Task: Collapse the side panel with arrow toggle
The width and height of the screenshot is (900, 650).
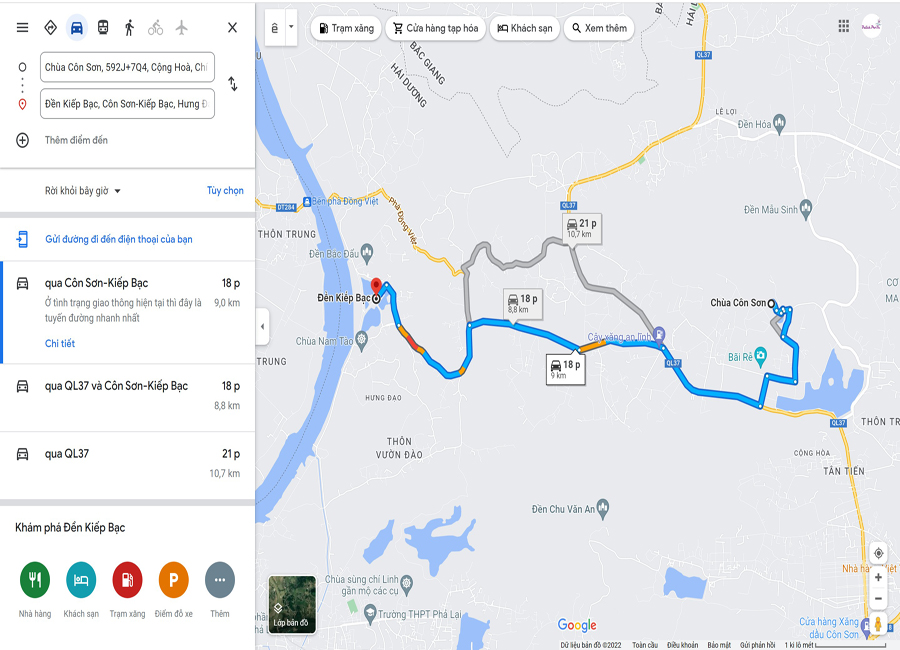Action: 262,327
